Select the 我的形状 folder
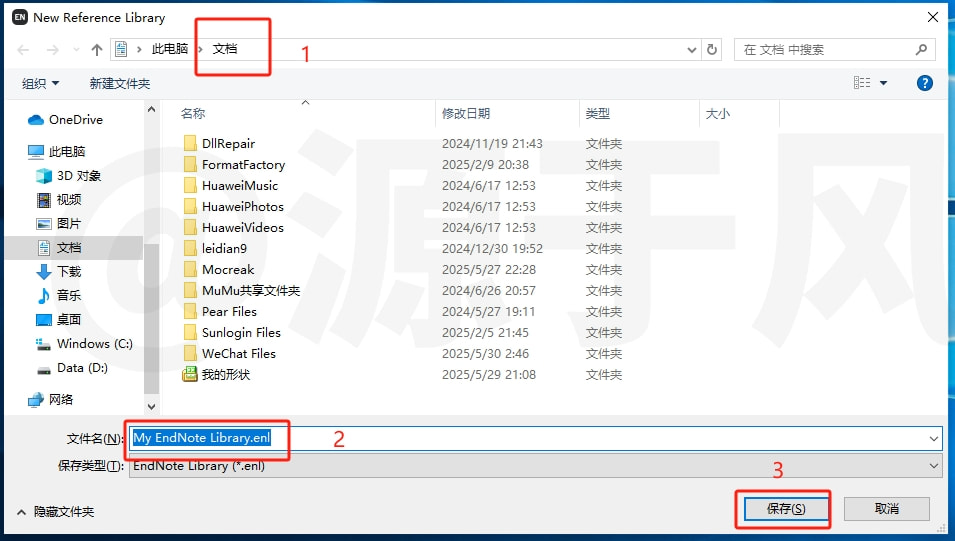Image resolution: width=955 pixels, height=541 pixels. (x=216, y=375)
